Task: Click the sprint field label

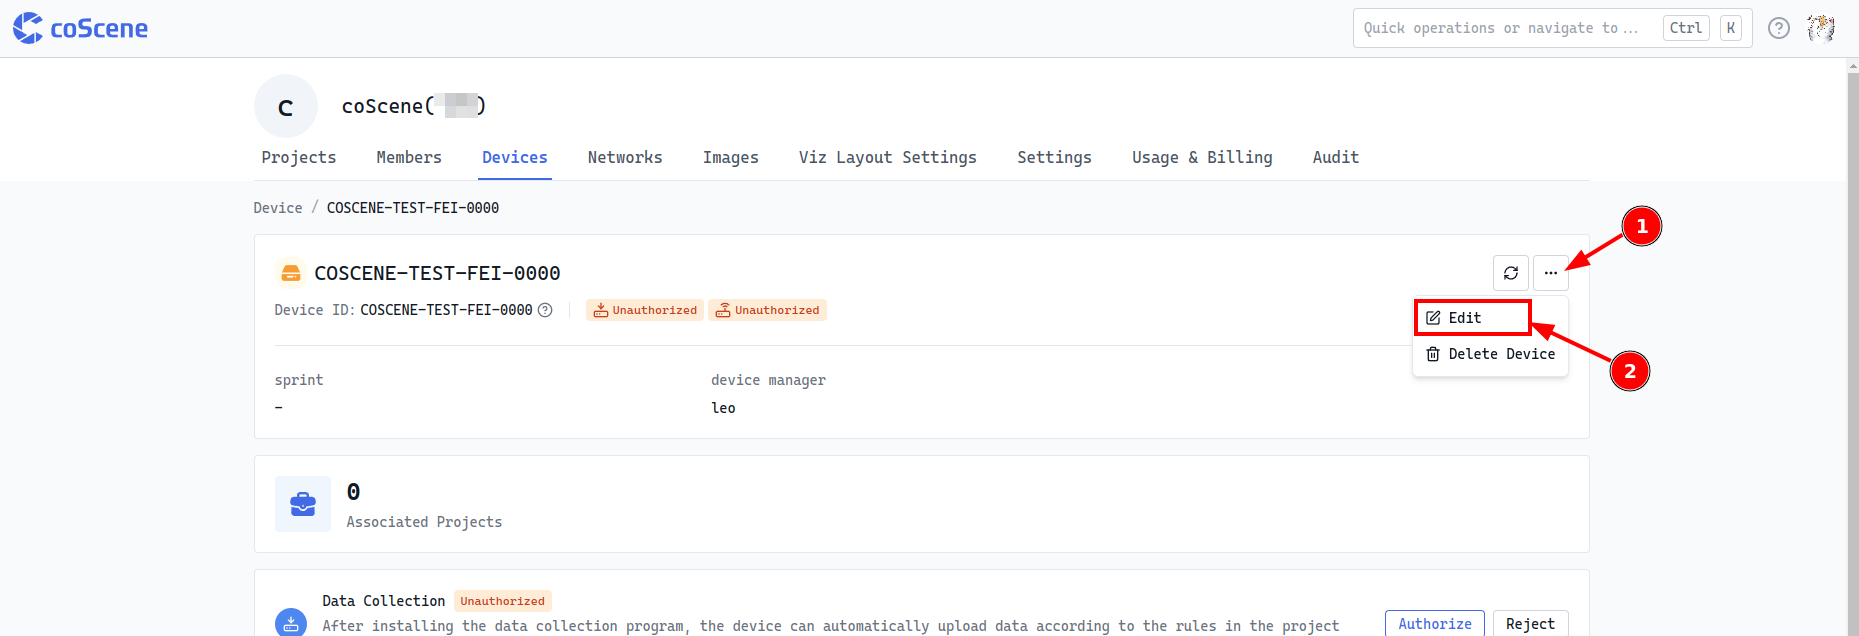Action: 299,380
